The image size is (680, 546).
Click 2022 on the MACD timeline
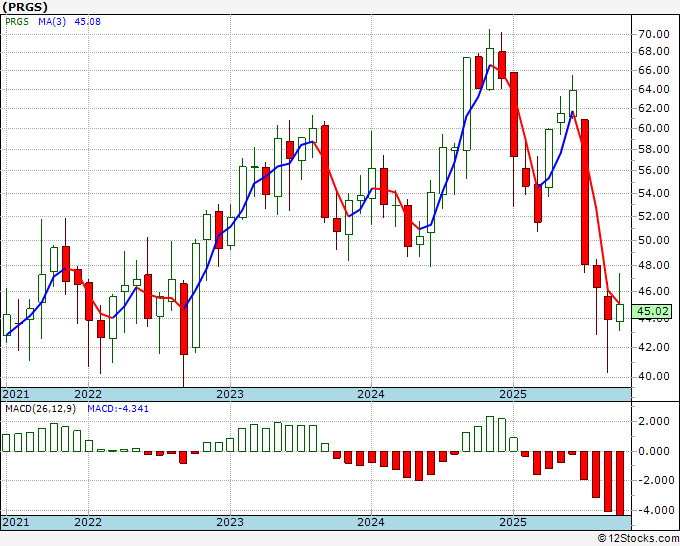[88, 522]
